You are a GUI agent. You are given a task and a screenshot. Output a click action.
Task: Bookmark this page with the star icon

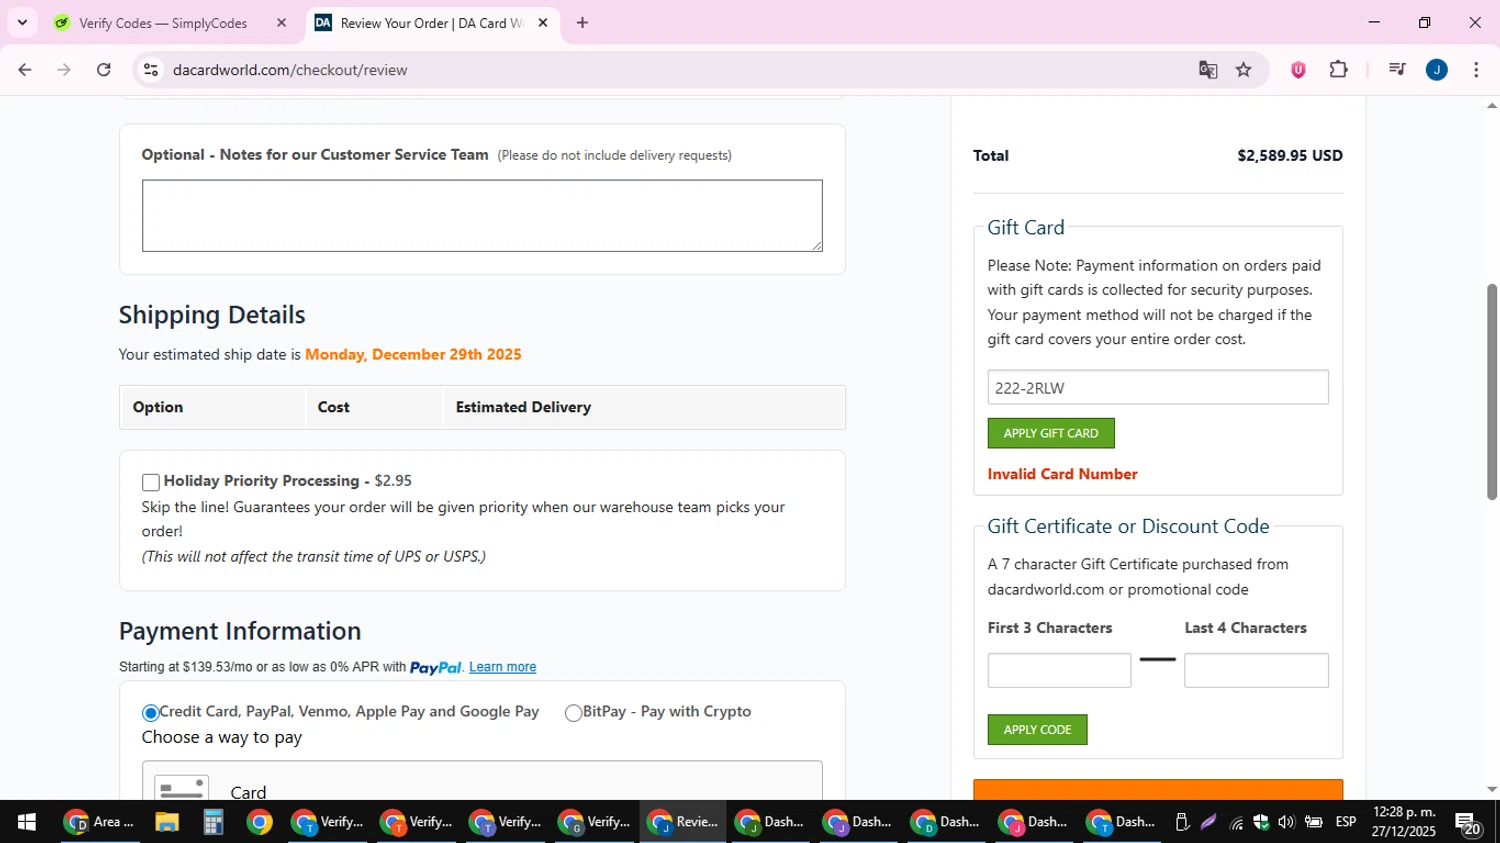point(1243,70)
